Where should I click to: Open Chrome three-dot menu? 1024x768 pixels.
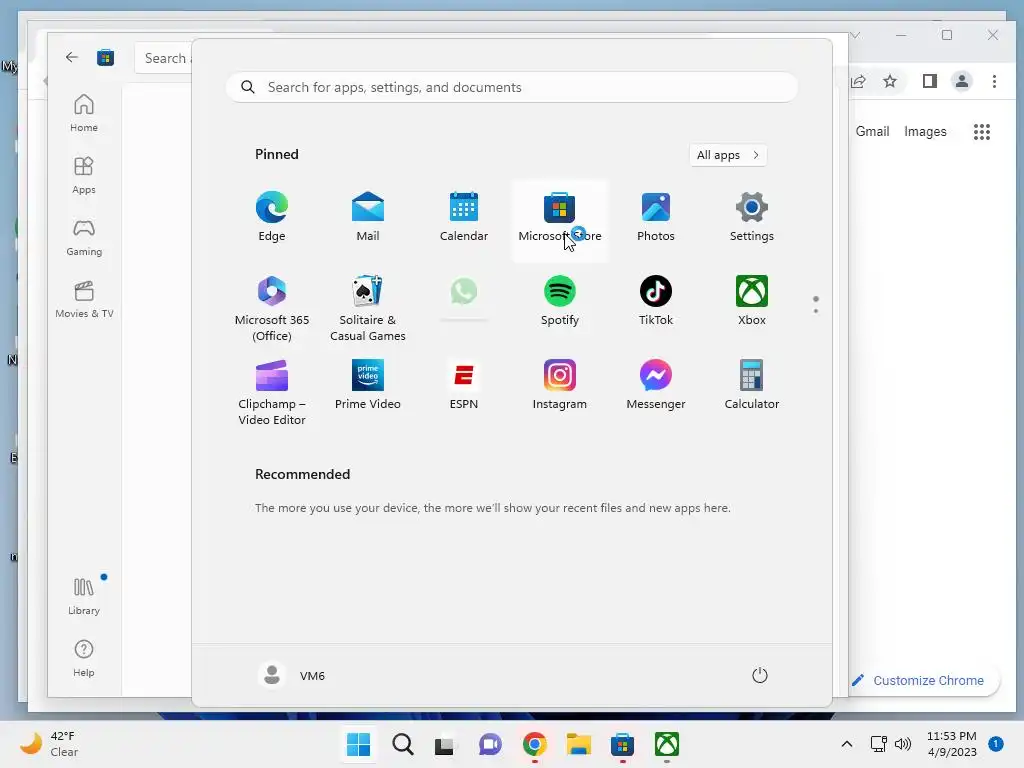994,81
